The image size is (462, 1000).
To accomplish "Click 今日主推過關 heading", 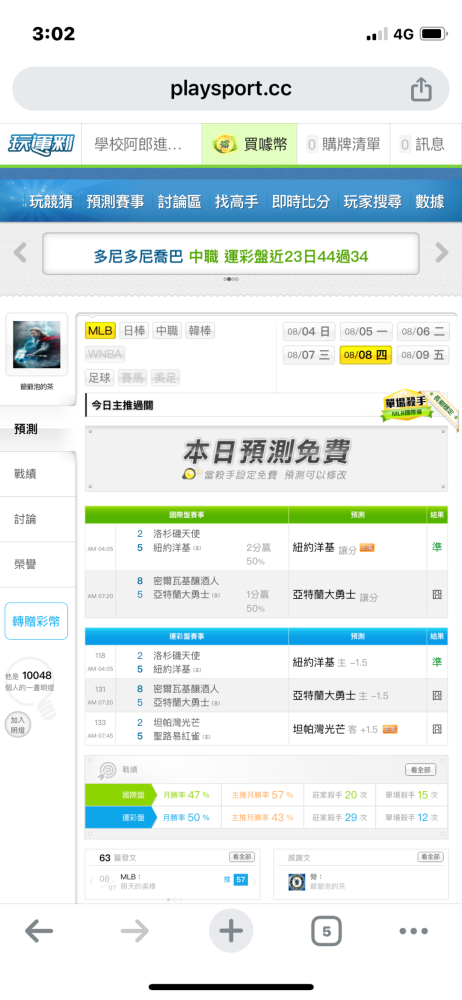I will tap(123, 405).
